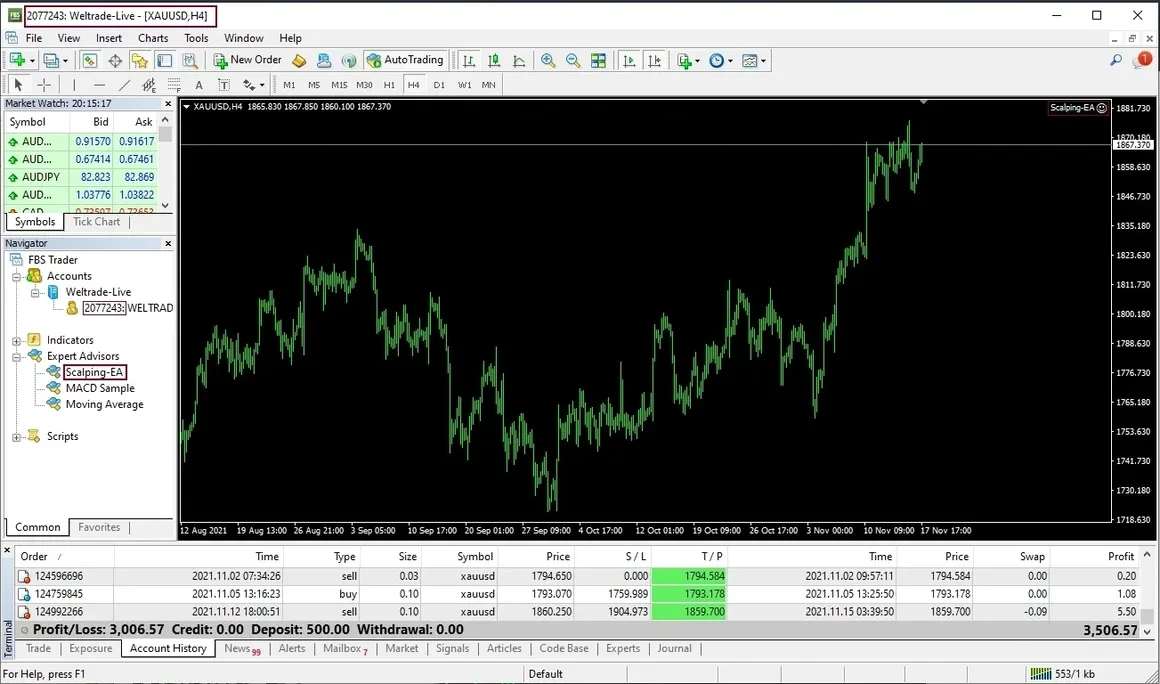Switch to the Trade terminal tab
The image size is (1160, 684).
point(38,648)
